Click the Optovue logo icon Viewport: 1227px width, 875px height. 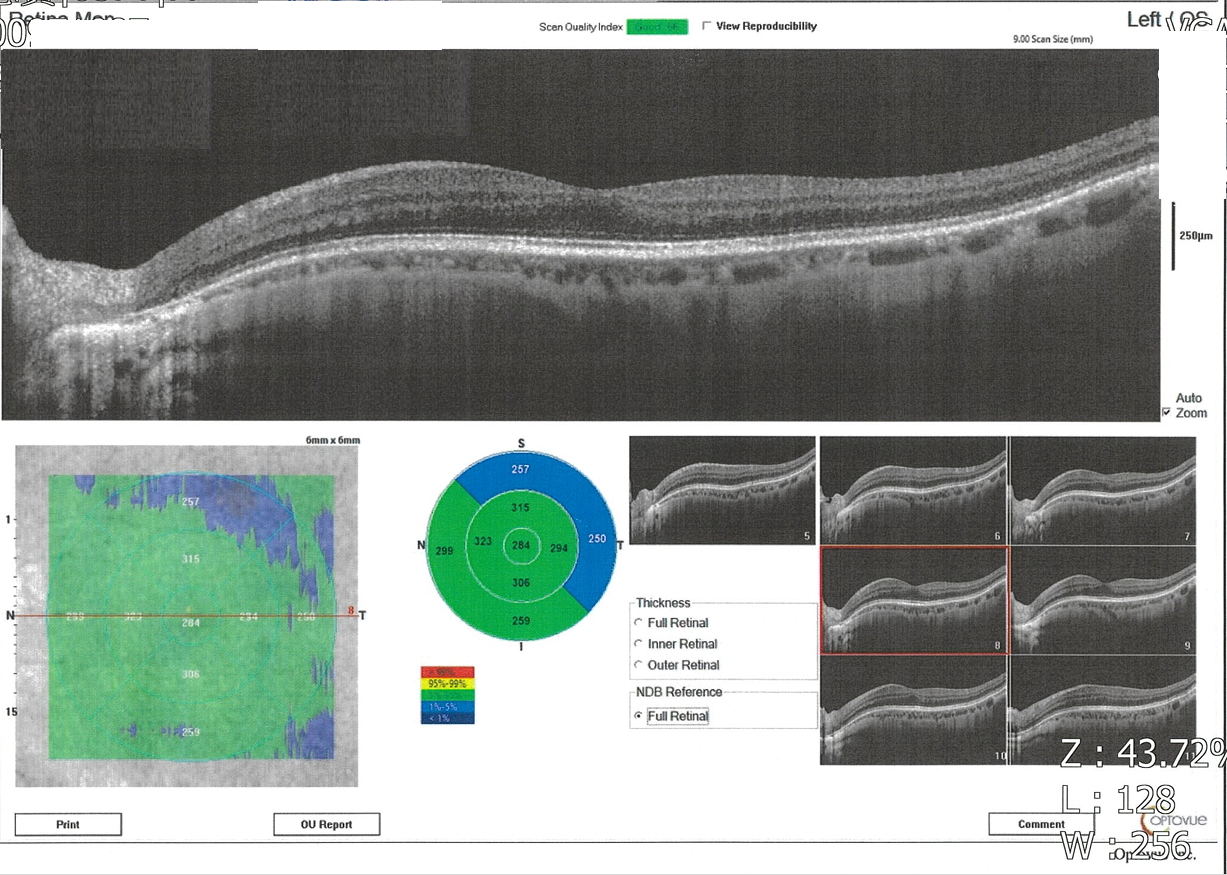coord(1182,820)
